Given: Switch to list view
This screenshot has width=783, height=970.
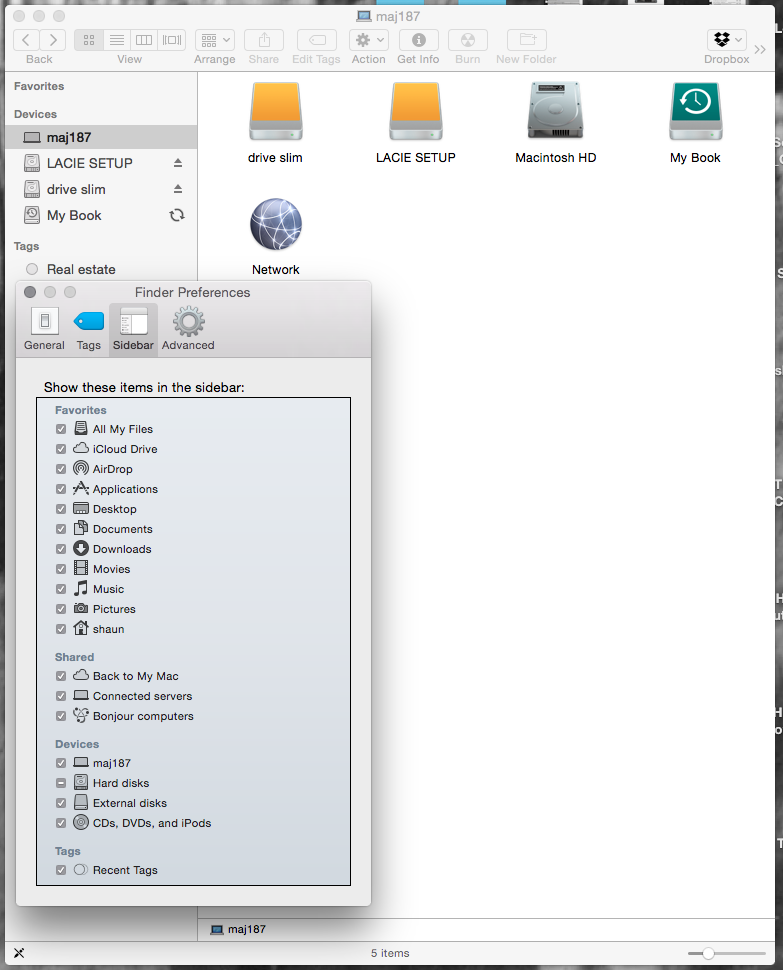Looking at the screenshot, I should (117, 40).
